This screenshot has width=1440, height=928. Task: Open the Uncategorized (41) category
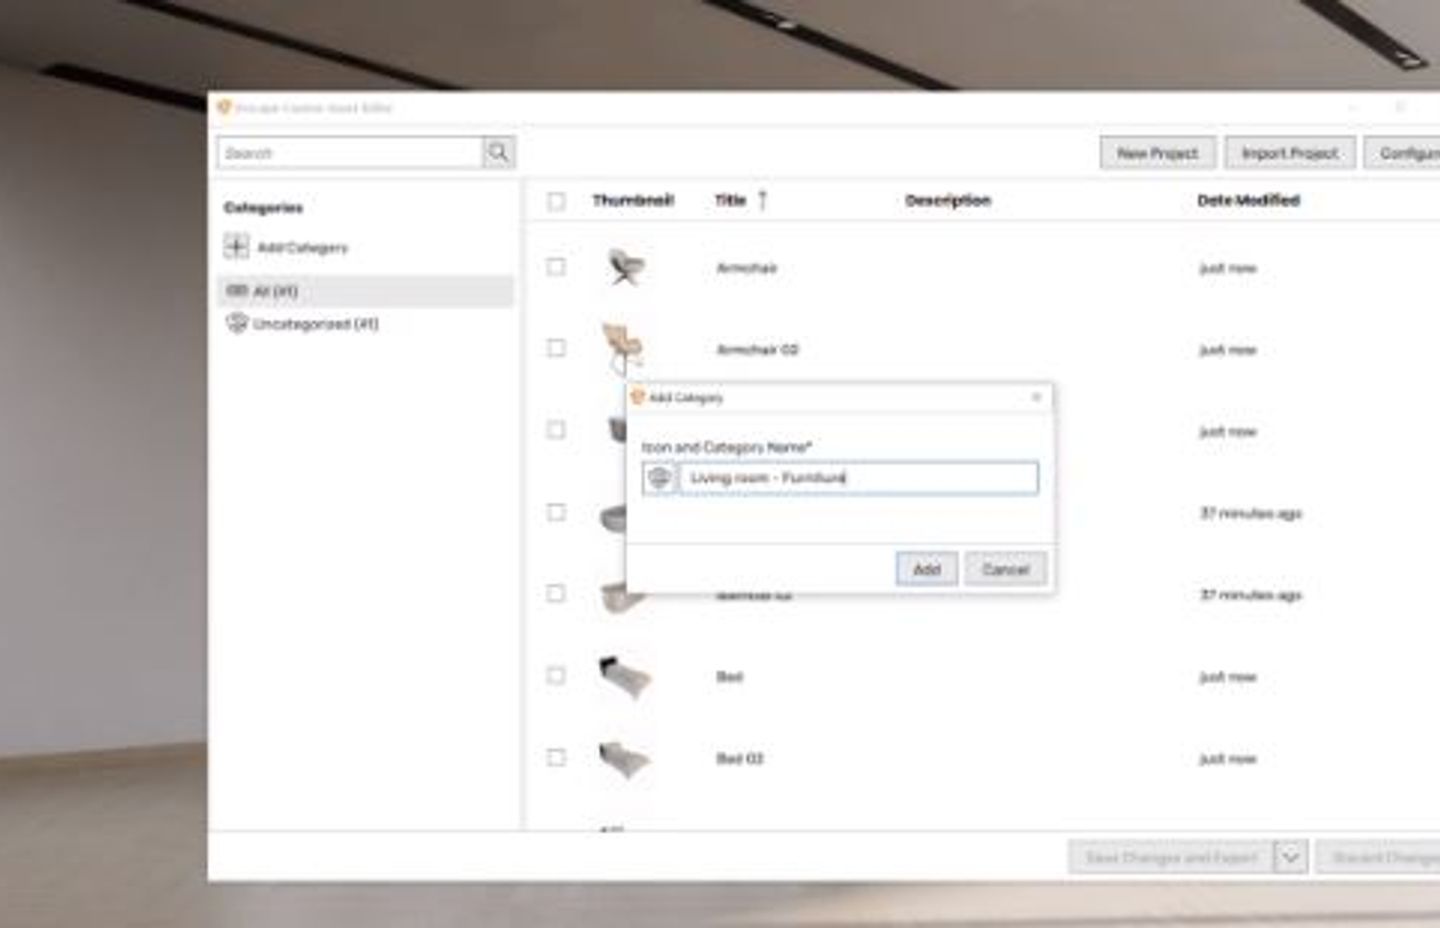(x=310, y=324)
